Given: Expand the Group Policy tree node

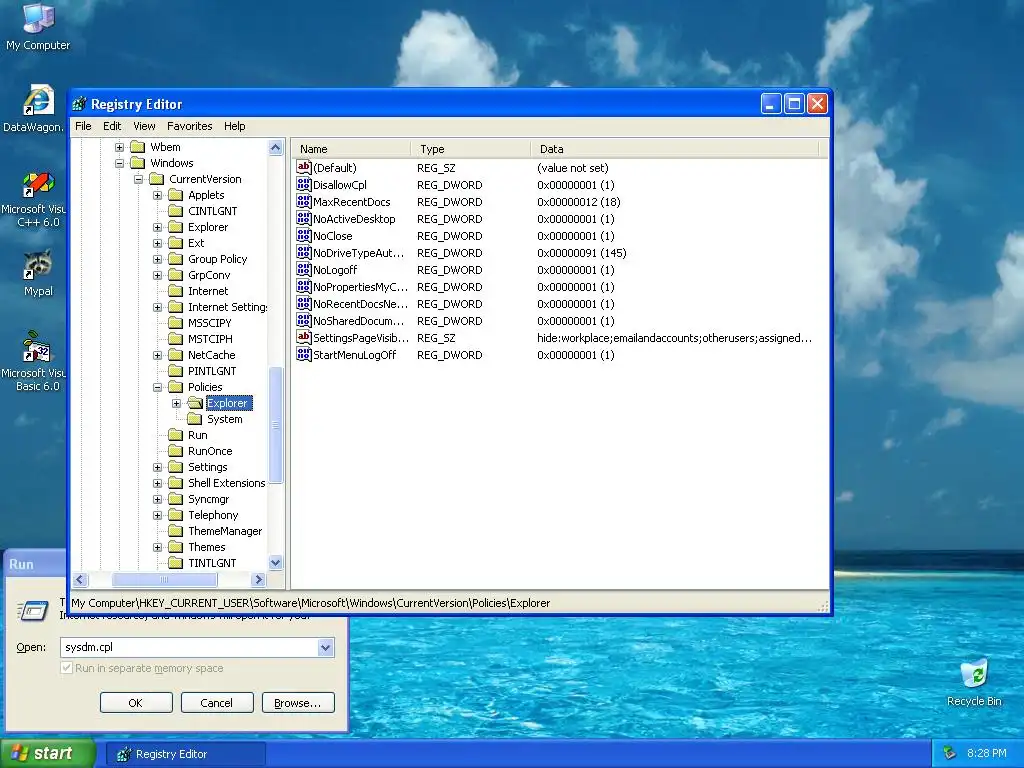Looking at the screenshot, I should click(157, 259).
